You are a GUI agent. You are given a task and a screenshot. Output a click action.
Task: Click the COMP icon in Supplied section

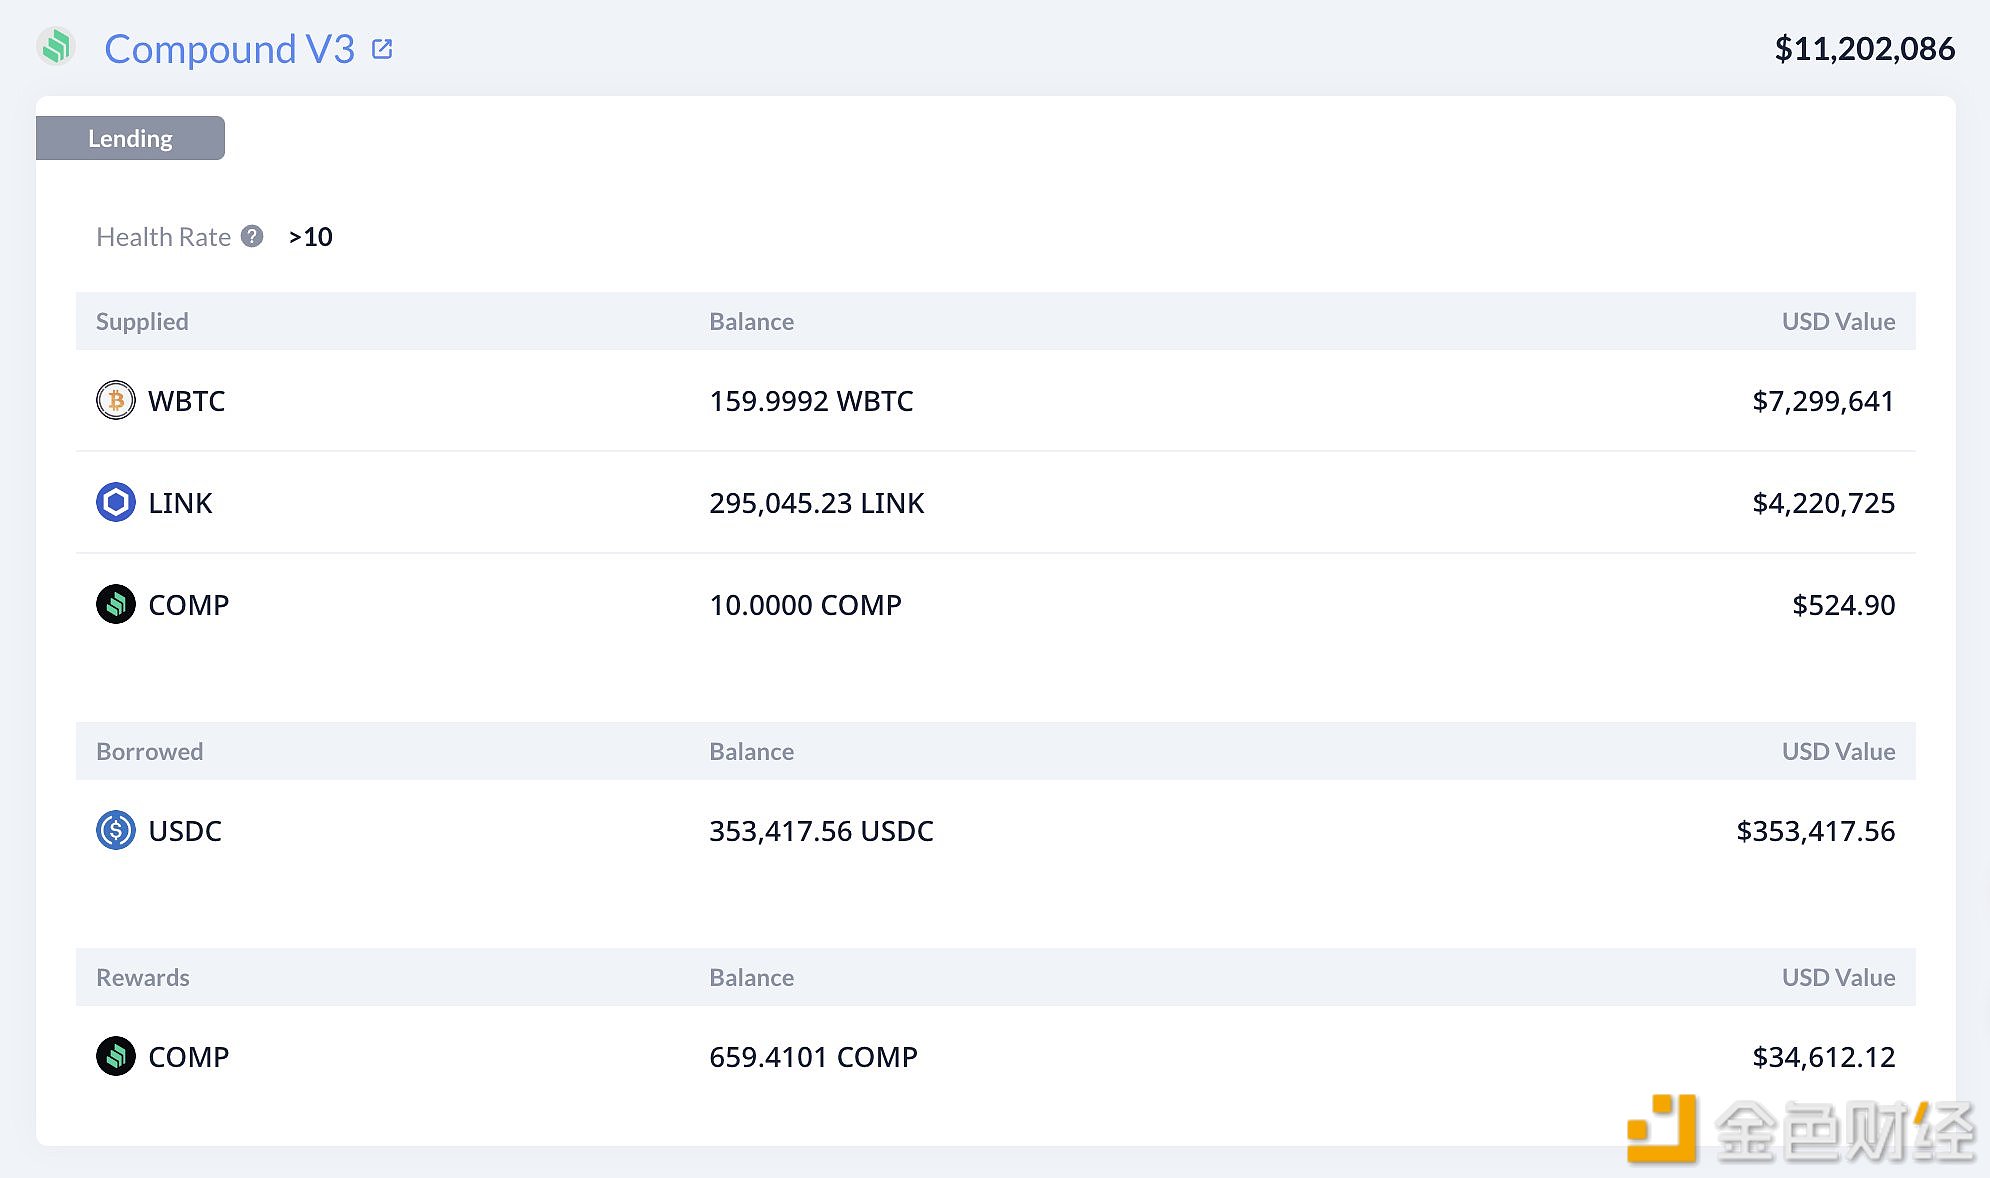(116, 604)
